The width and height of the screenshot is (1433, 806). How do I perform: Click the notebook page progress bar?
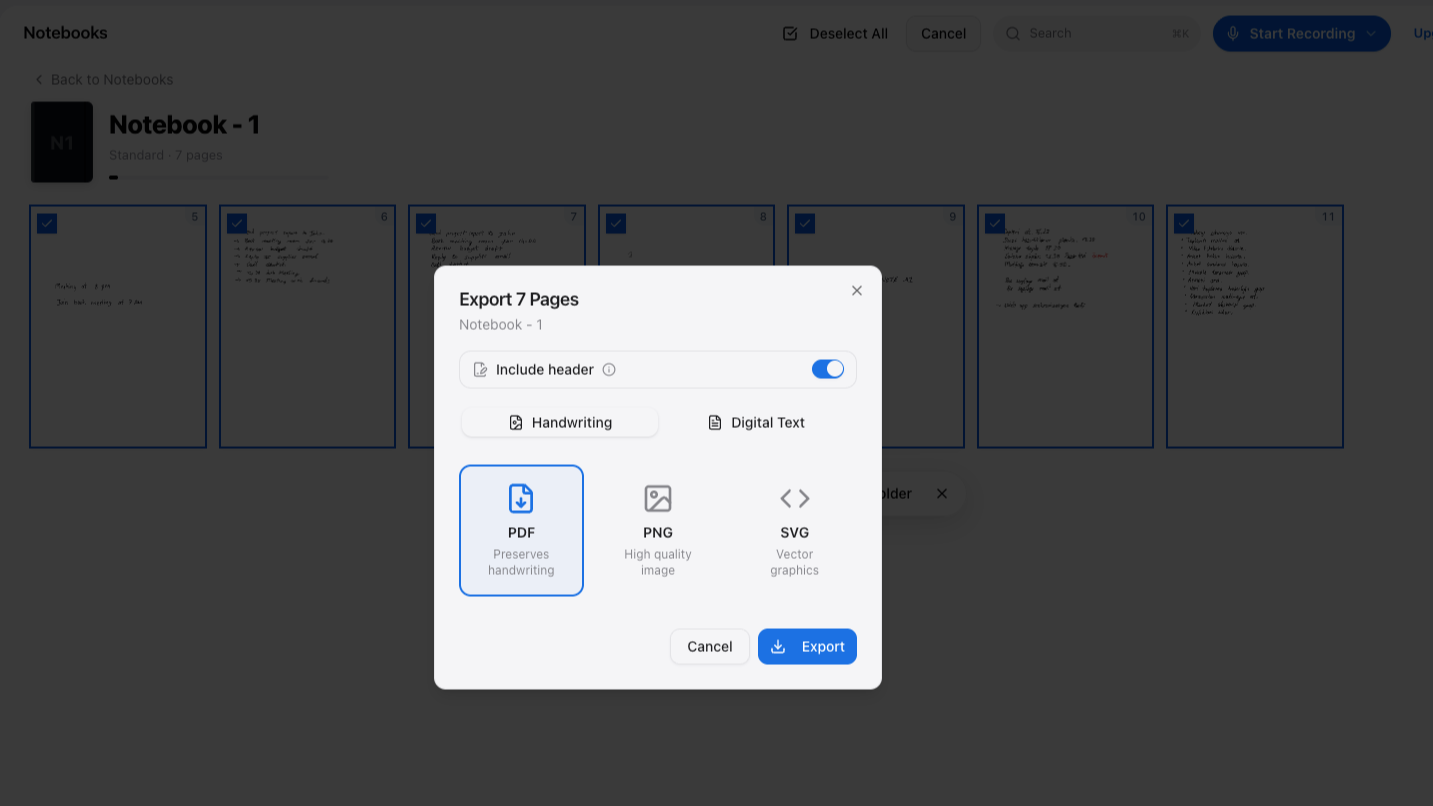tap(218, 177)
